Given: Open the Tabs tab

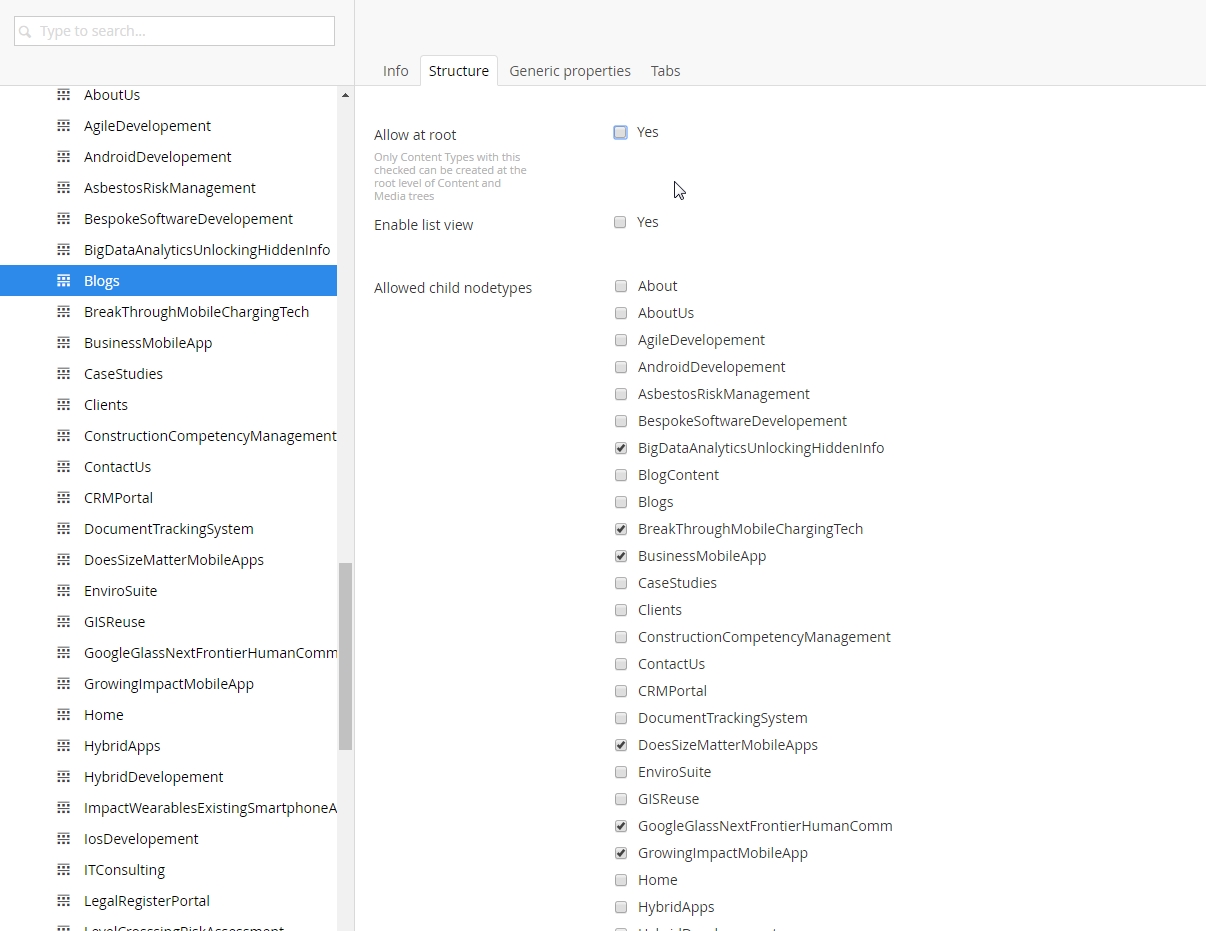Looking at the screenshot, I should [x=665, y=71].
